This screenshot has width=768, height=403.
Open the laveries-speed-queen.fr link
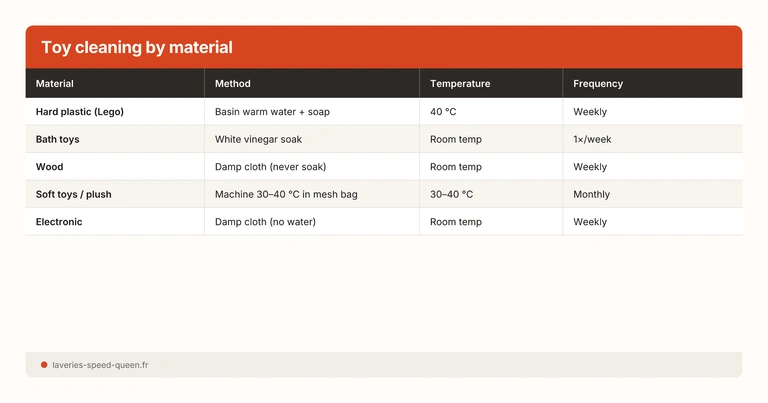tap(100, 365)
